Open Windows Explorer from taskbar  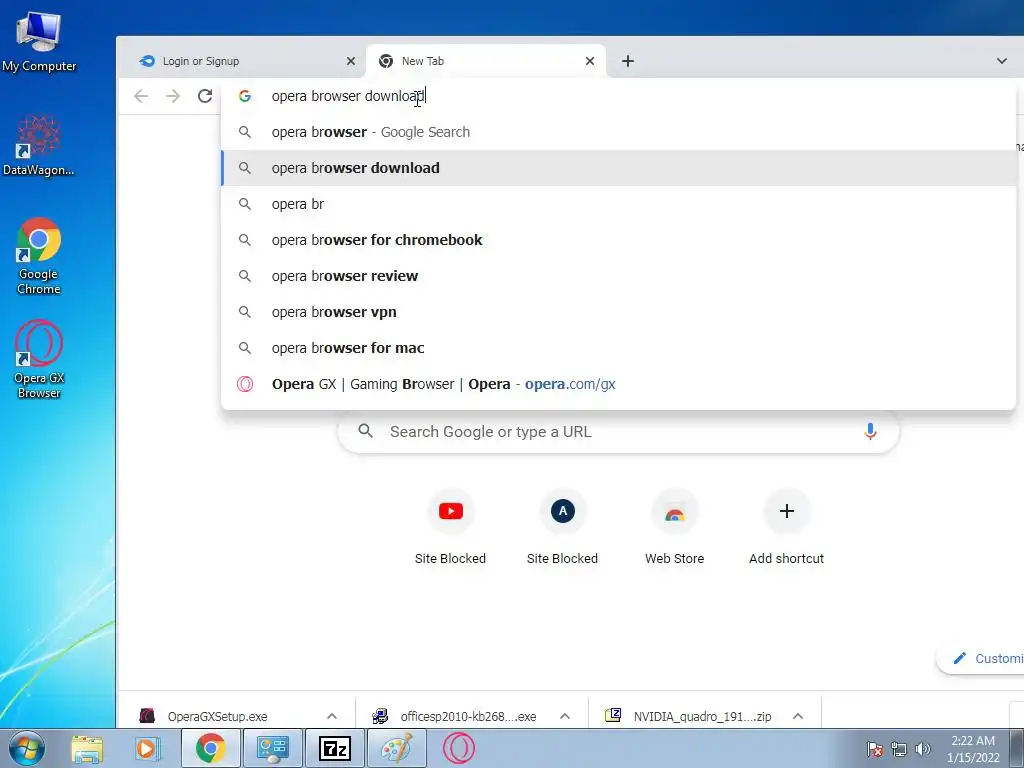[x=87, y=748]
